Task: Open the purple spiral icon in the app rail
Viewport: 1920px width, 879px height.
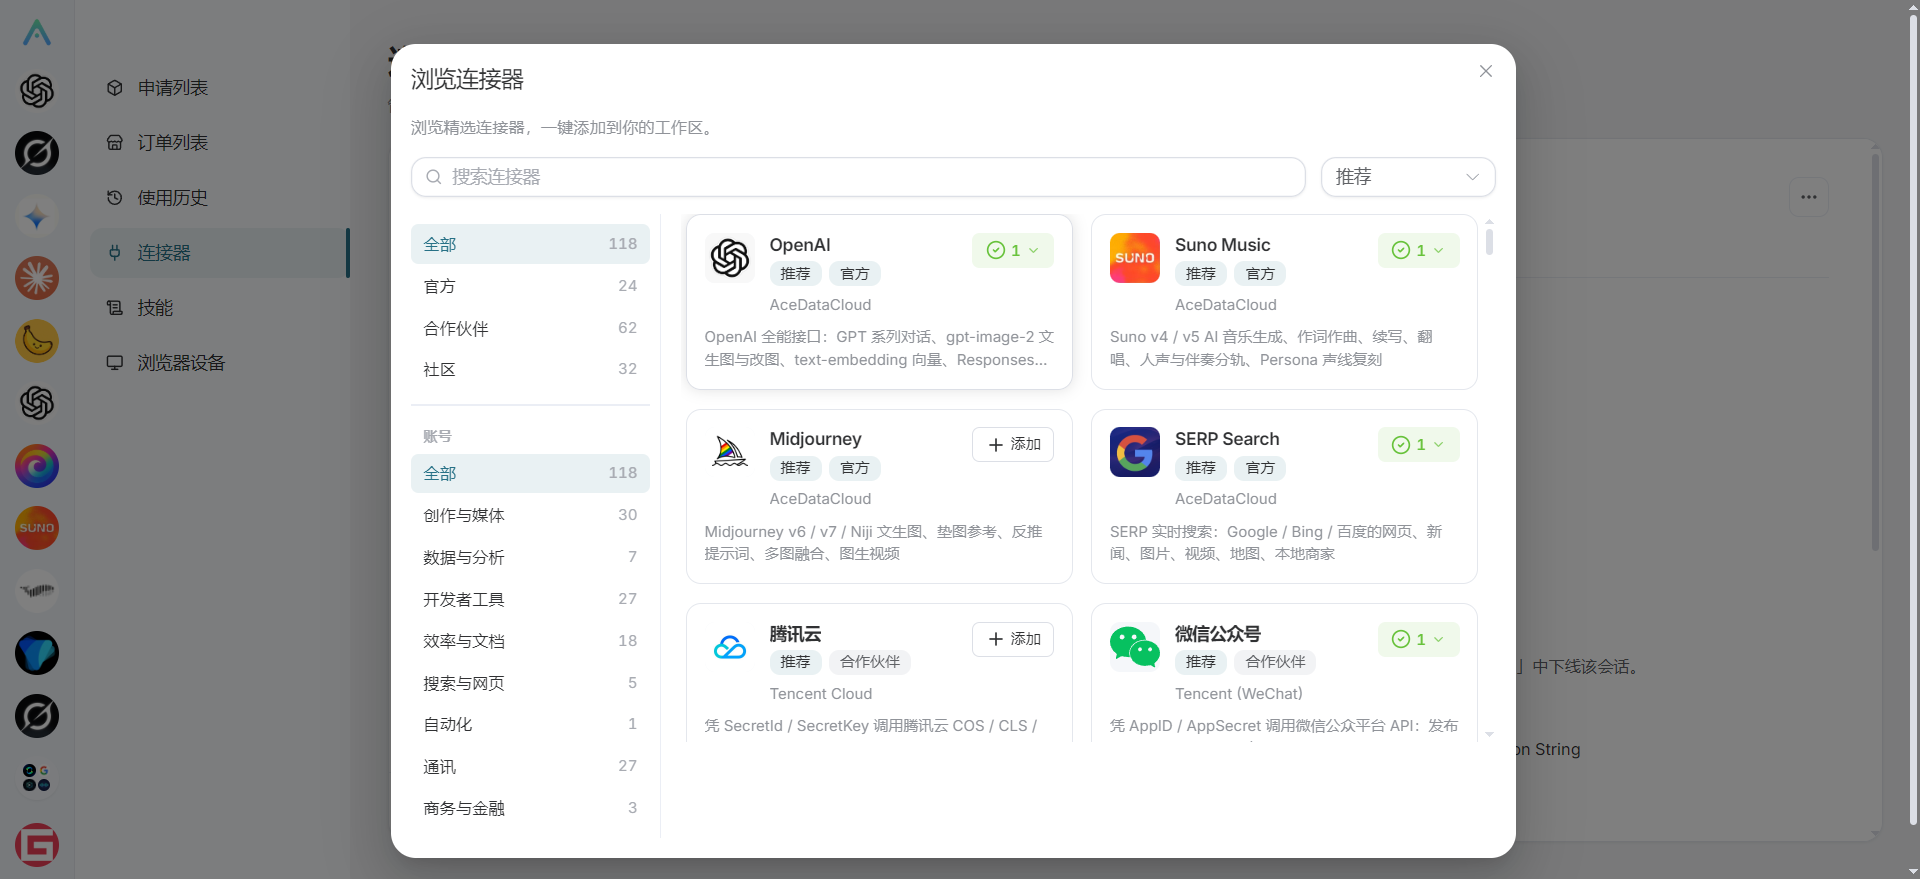Action: 37,466
